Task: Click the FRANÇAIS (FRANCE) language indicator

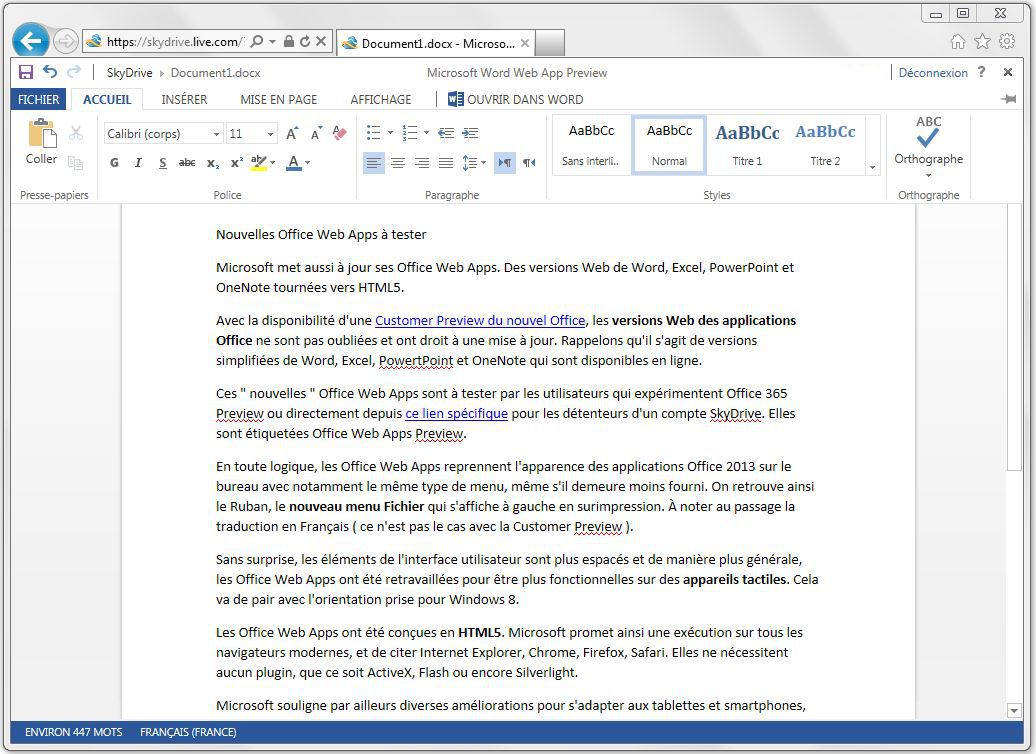Action: click(x=188, y=732)
